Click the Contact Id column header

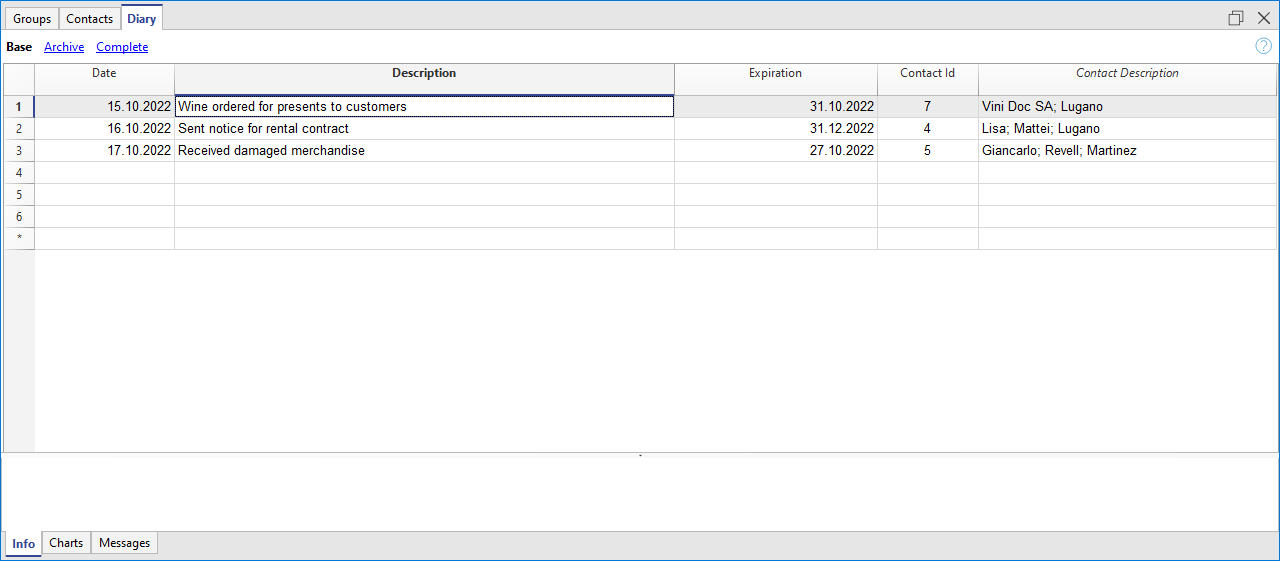[x=927, y=73]
